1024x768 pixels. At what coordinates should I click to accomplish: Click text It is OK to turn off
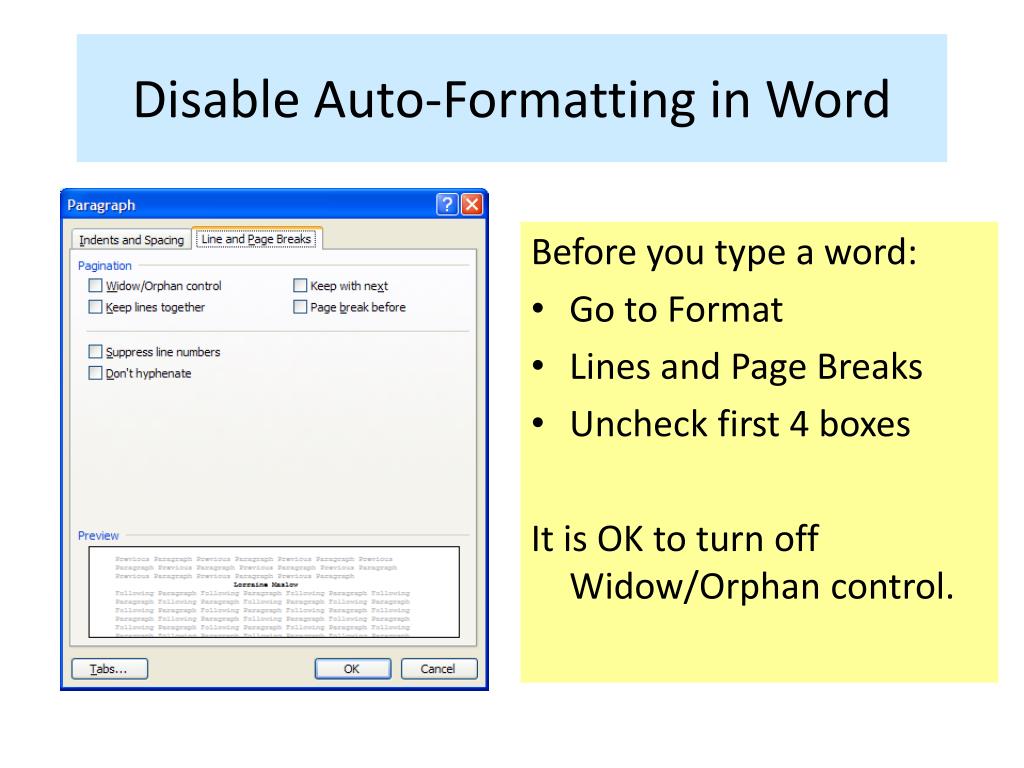pos(675,539)
